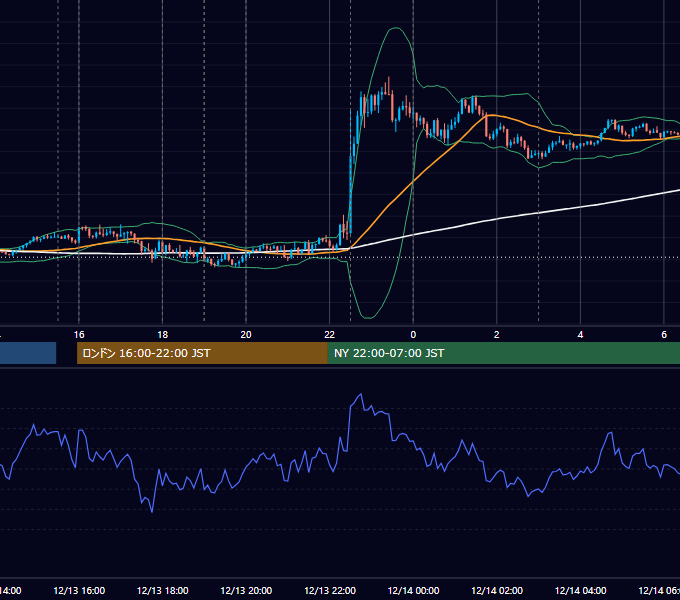This screenshot has width=680, height=600.
Task: Click the 12/14 00:00 time label
Action: pos(413,590)
